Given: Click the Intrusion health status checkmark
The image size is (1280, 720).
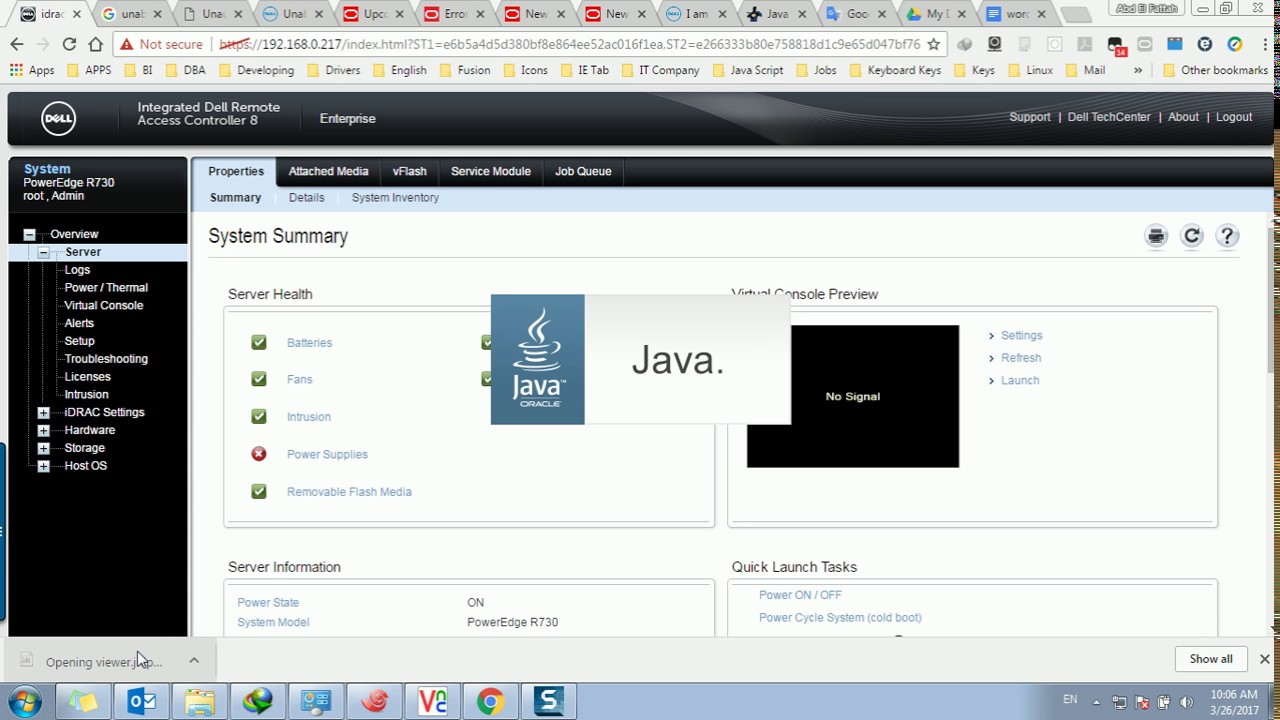Looking at the screenshot, I should point(259,416).
